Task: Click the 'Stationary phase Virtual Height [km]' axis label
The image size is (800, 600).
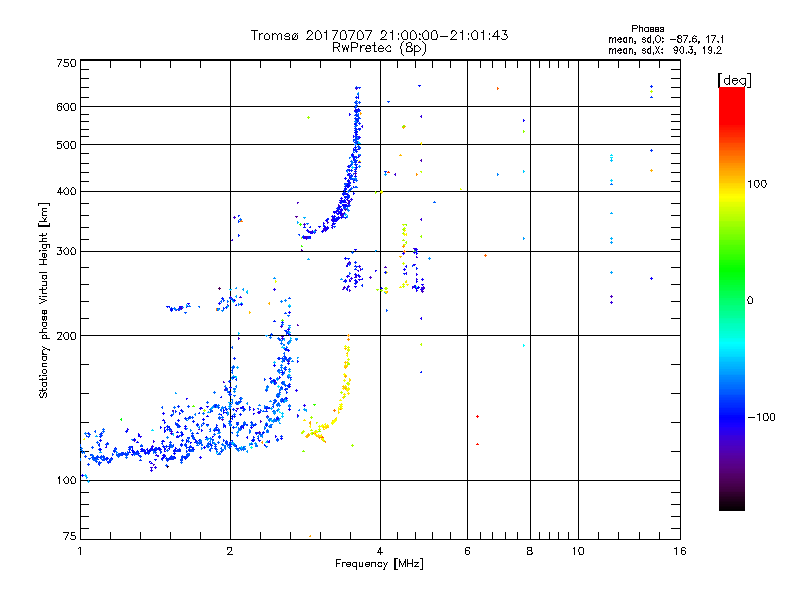Action: click(44, 300)
